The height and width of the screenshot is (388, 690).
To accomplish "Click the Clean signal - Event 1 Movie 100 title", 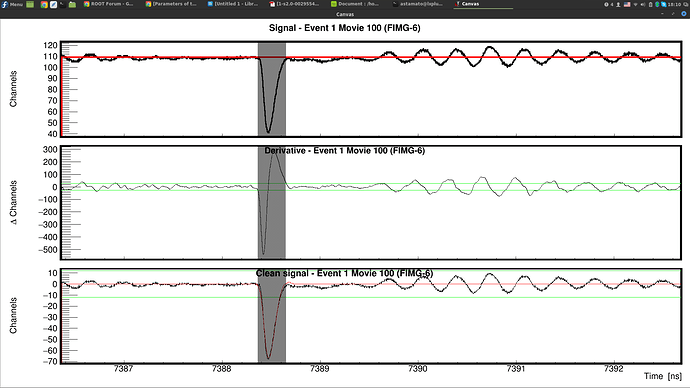I will click(345, 273).
